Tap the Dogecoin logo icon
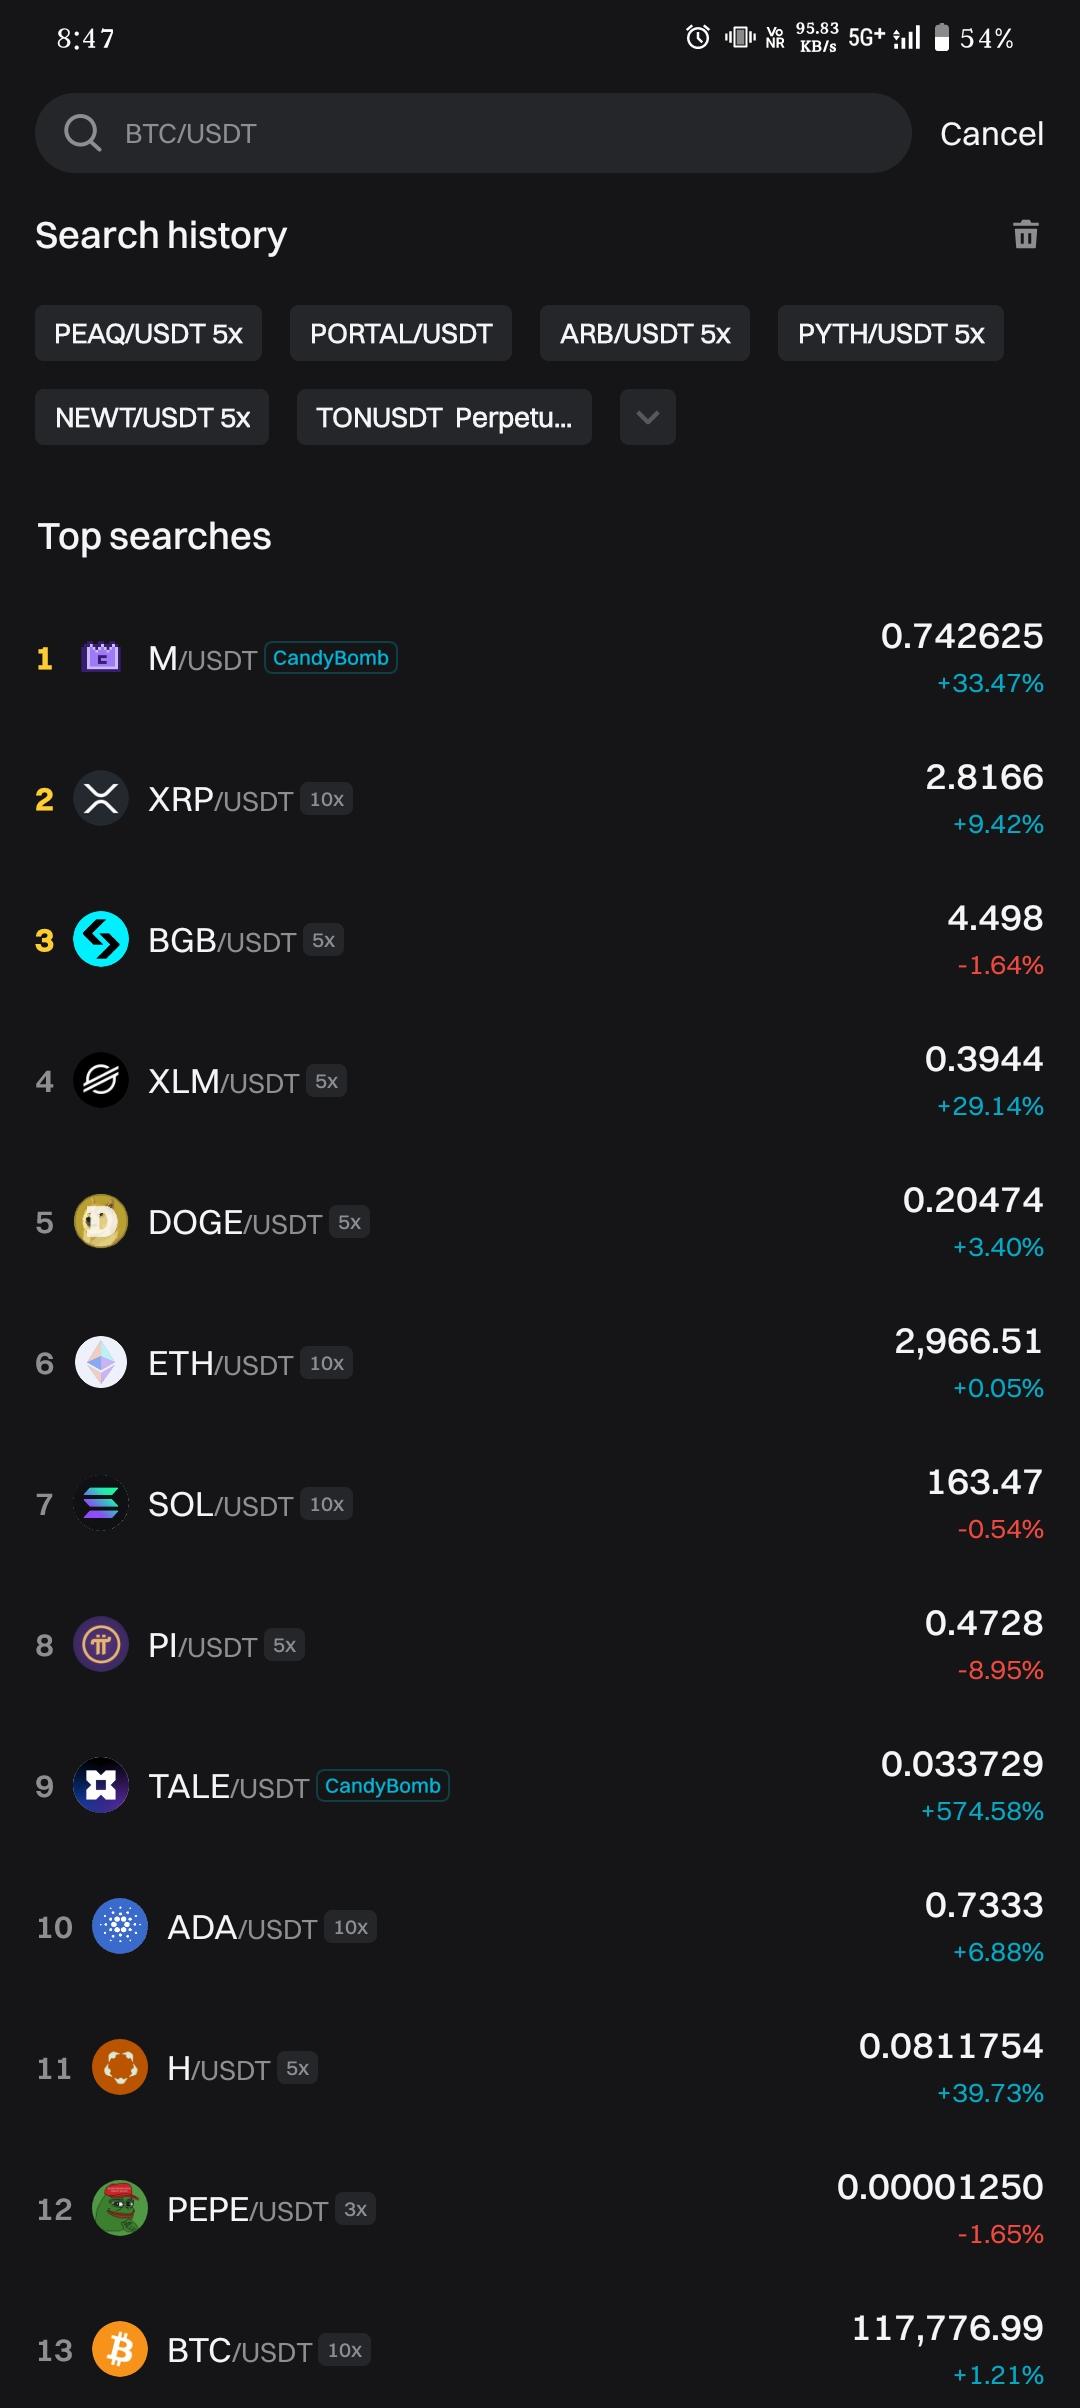The image size is (1080, 2408). pyautogui.click(x=101, y=1221)
